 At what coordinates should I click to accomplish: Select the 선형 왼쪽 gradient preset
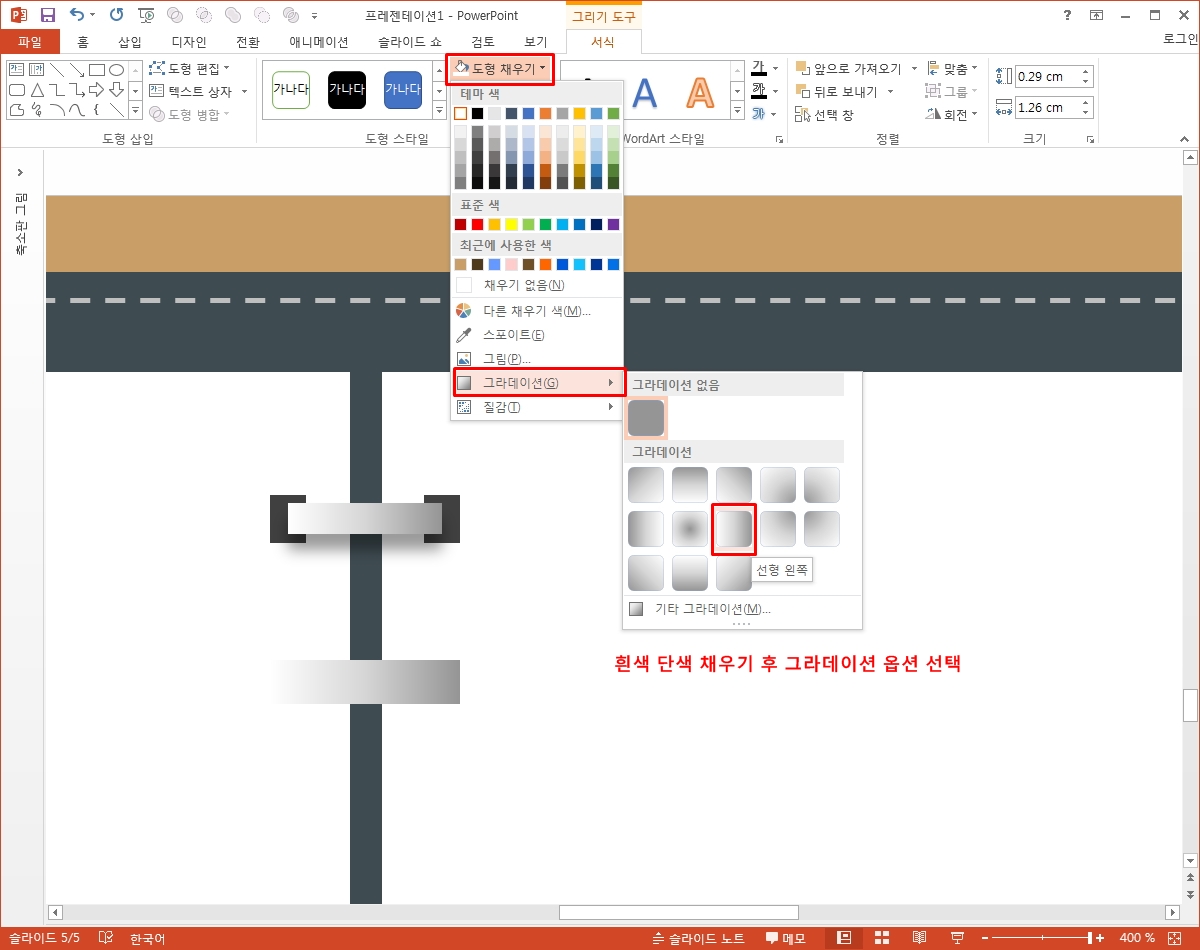734,529
